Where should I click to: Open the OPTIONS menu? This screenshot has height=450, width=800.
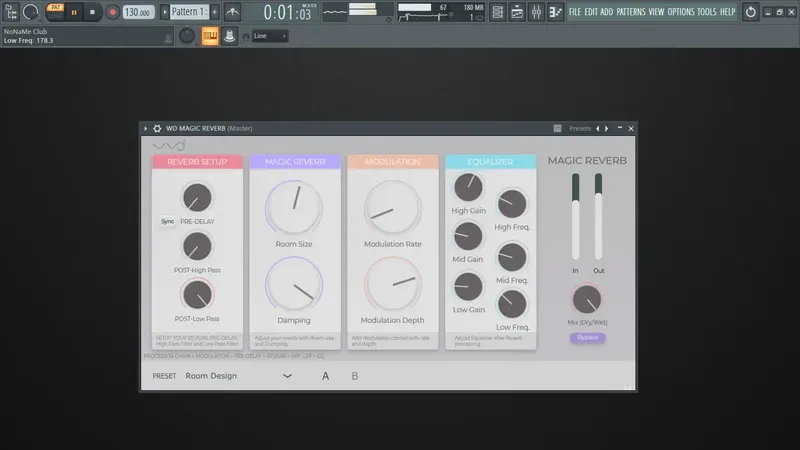[681, 12]
